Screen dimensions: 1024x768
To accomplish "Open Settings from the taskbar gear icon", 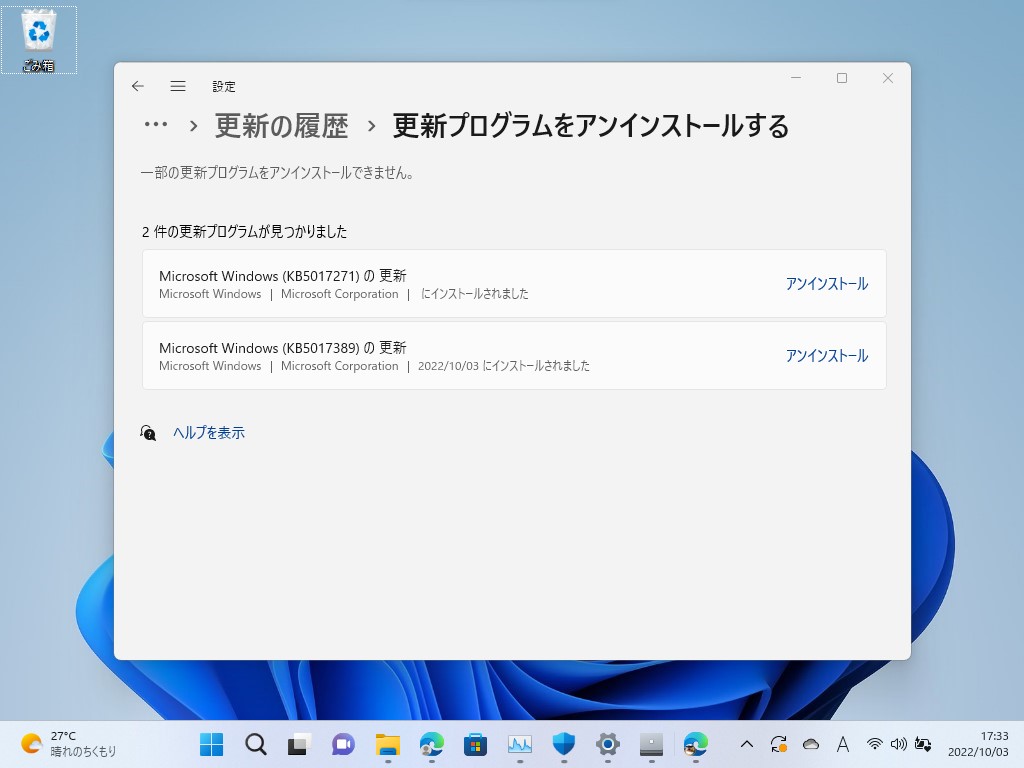I will pyautogui.click(x=607, y=744).
